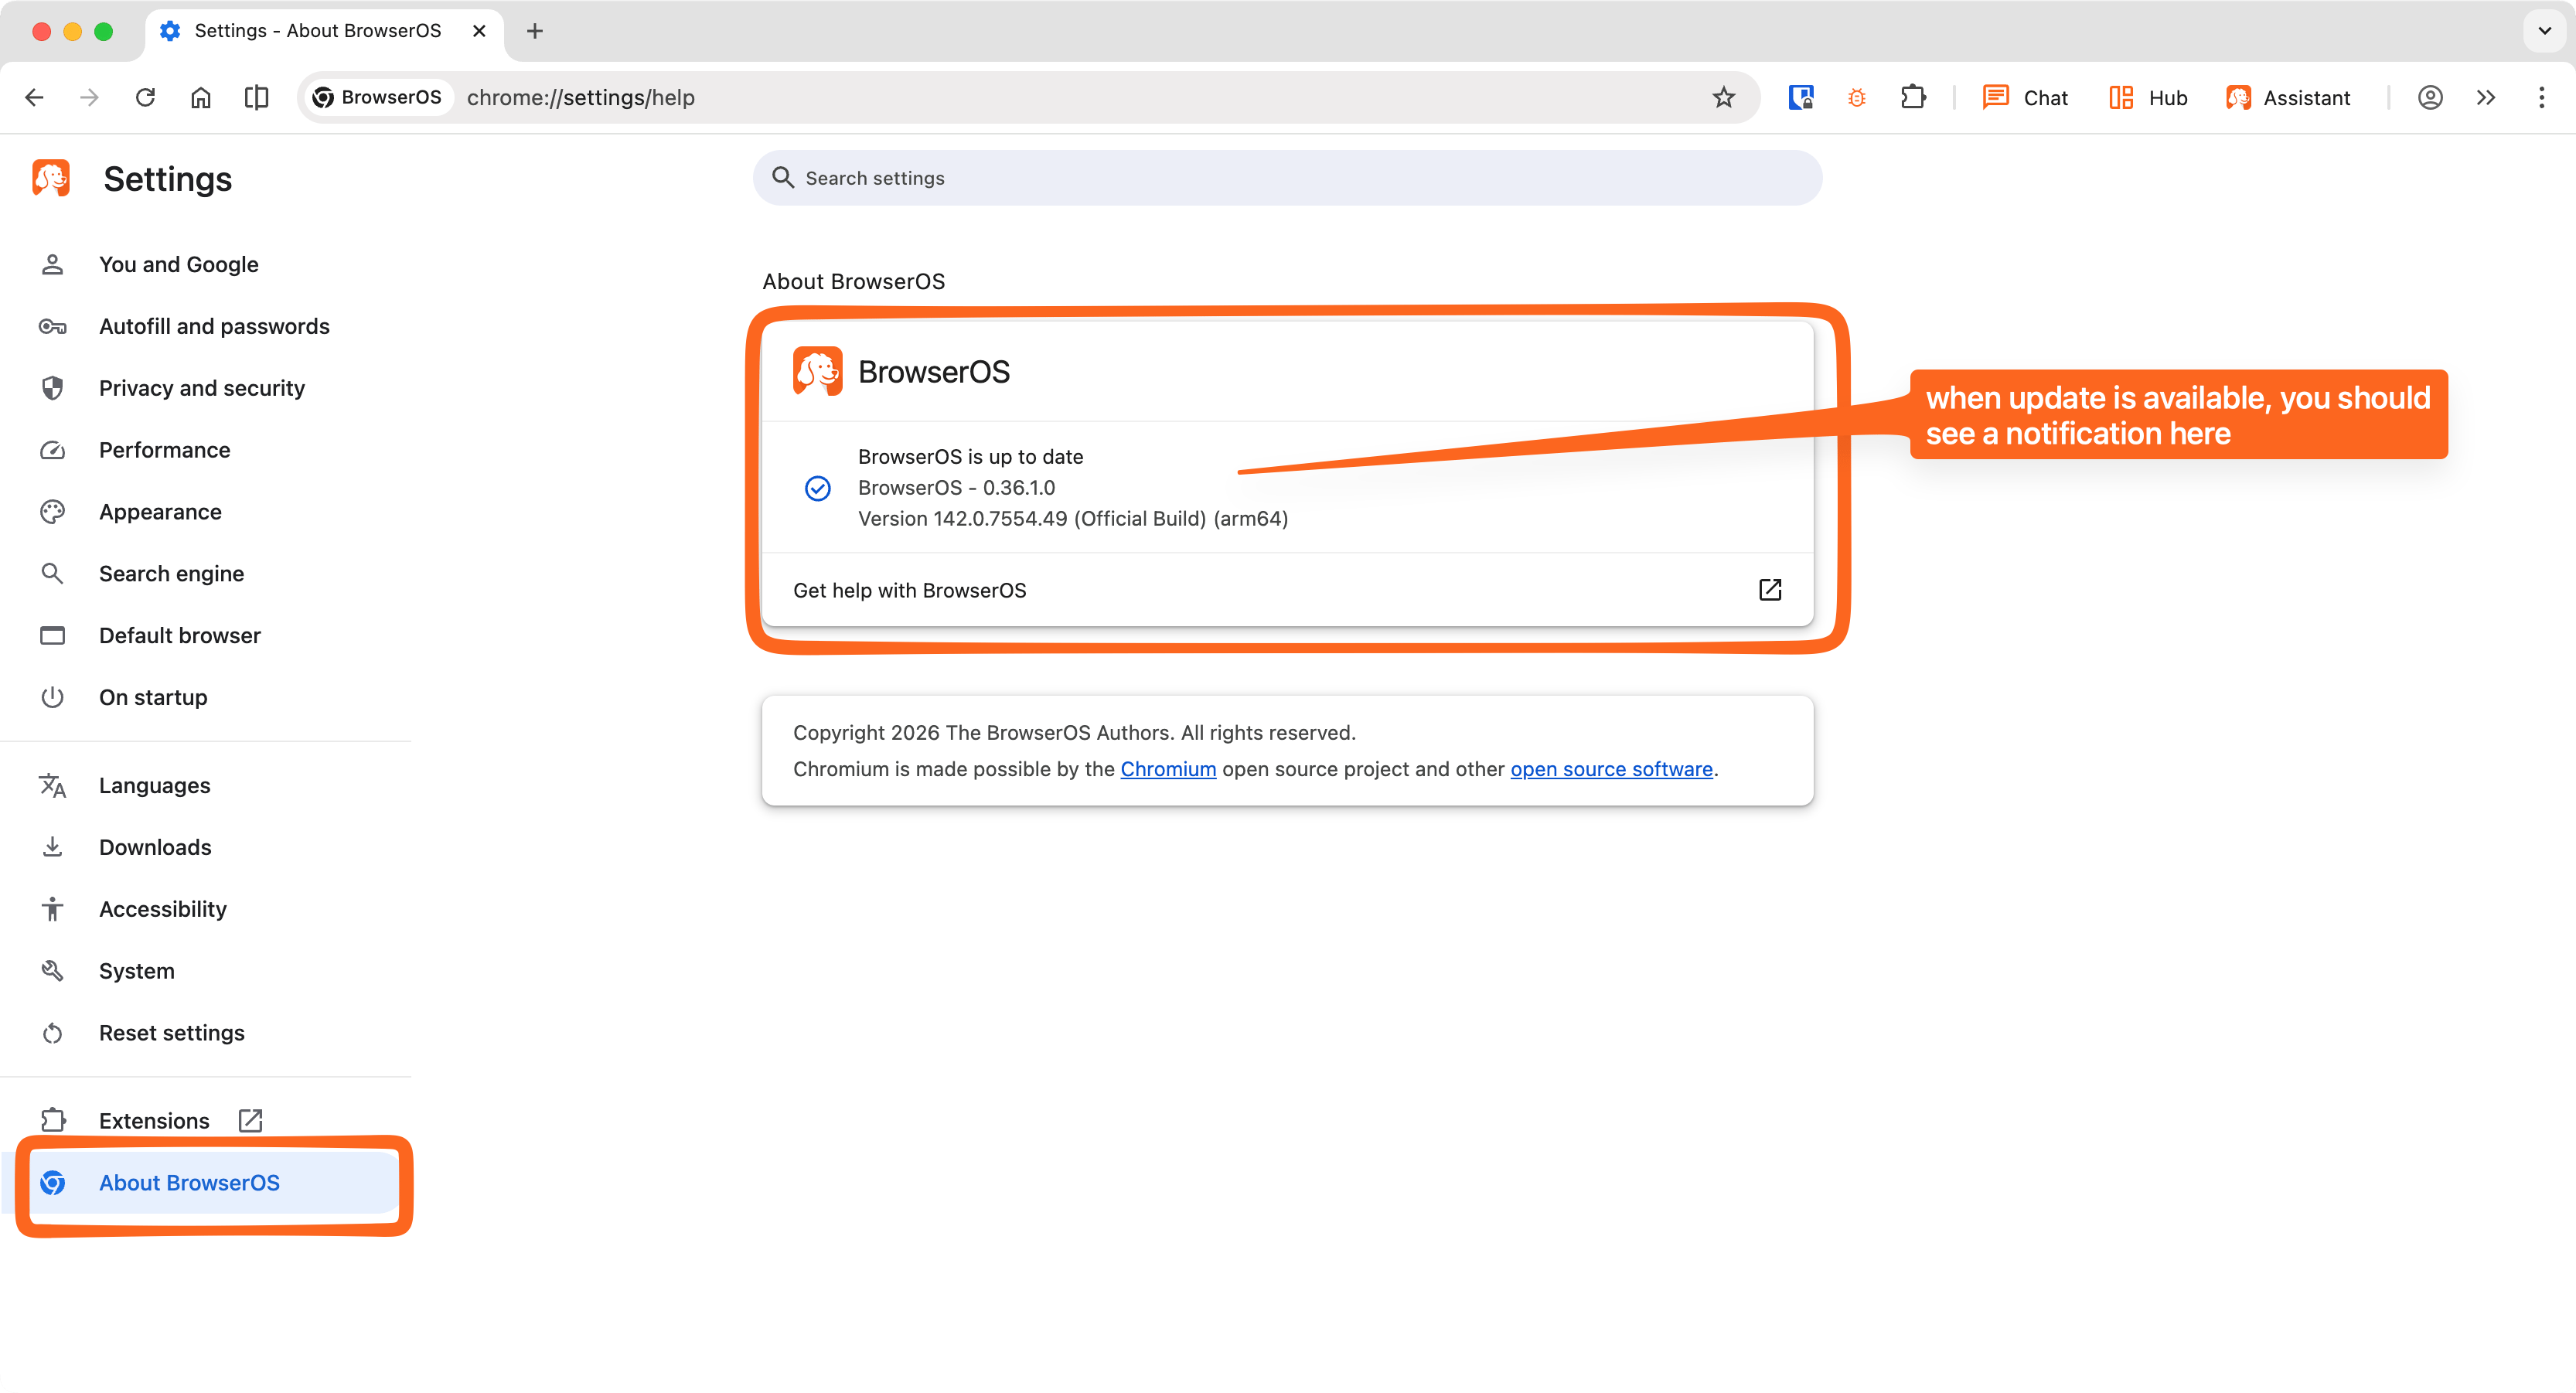Click the external link icon next to Extensions

[x=250, y=1121]
